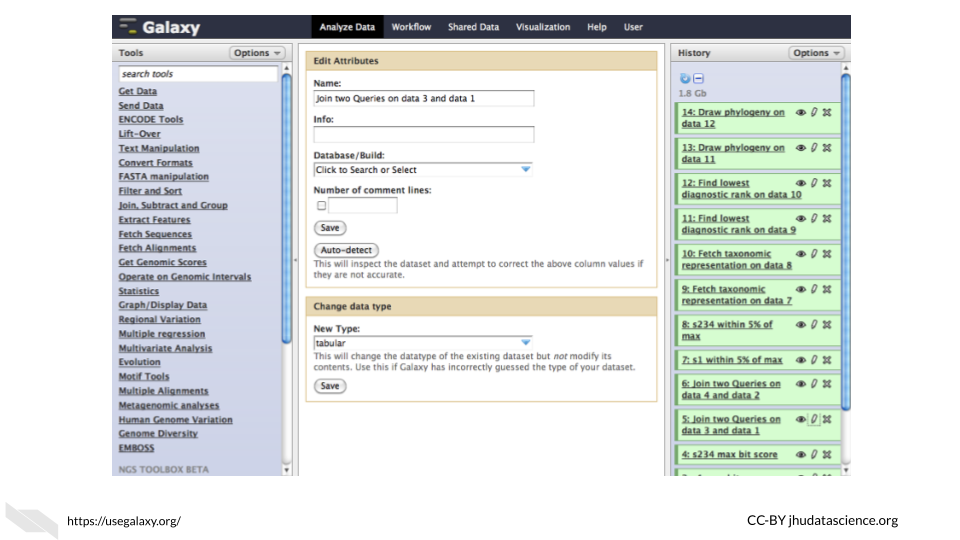The height and width of the screenshot is (540, 960).
Task: Collapse all history items icon
Action: pyautogui.click(x=698, y=78)
